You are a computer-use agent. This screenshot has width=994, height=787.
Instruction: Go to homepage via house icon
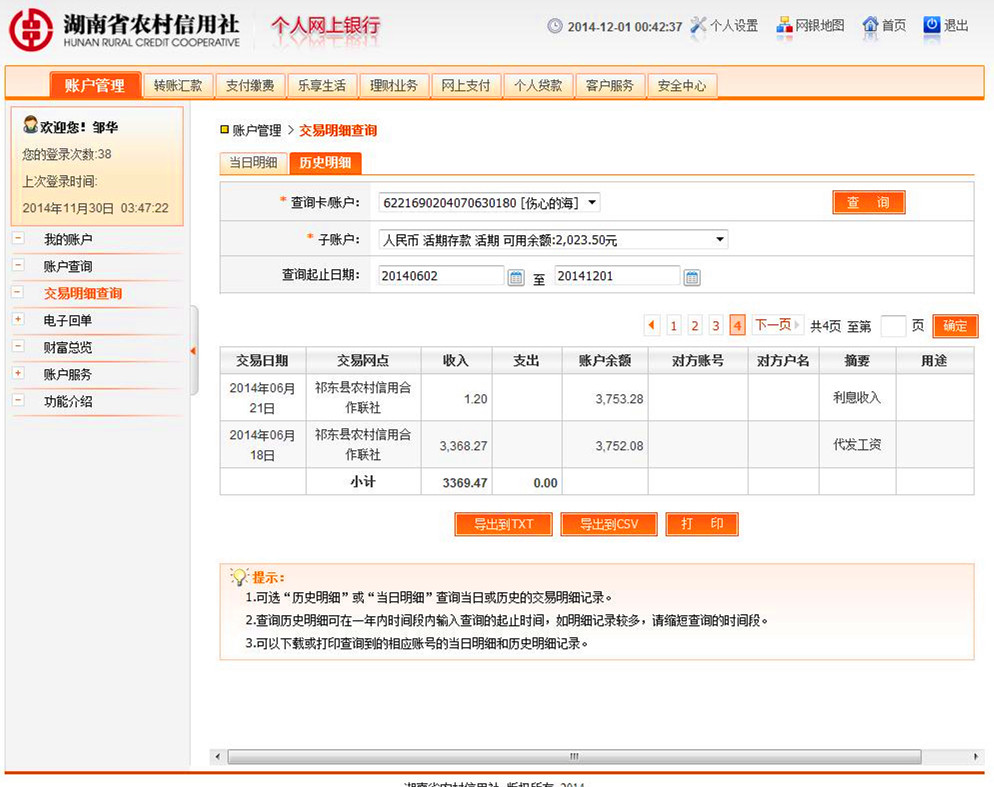[870, 26]
